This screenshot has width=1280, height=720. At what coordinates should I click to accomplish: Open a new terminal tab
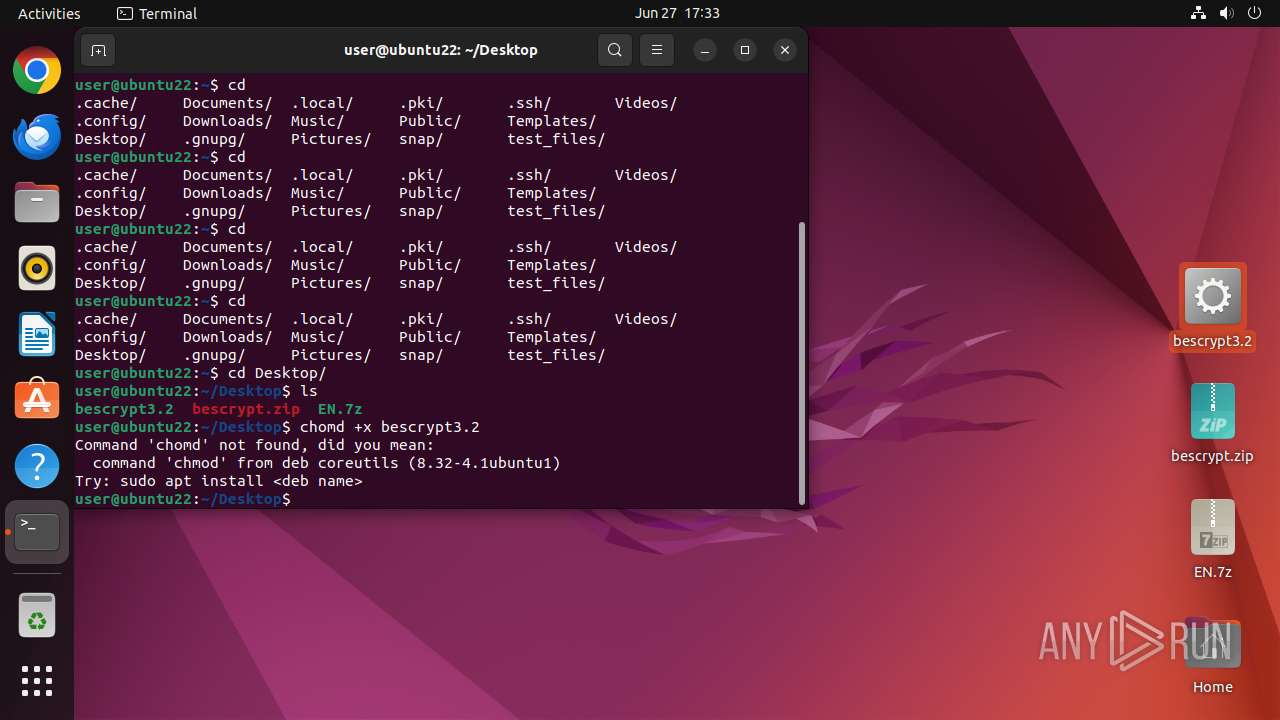(98, 50)
